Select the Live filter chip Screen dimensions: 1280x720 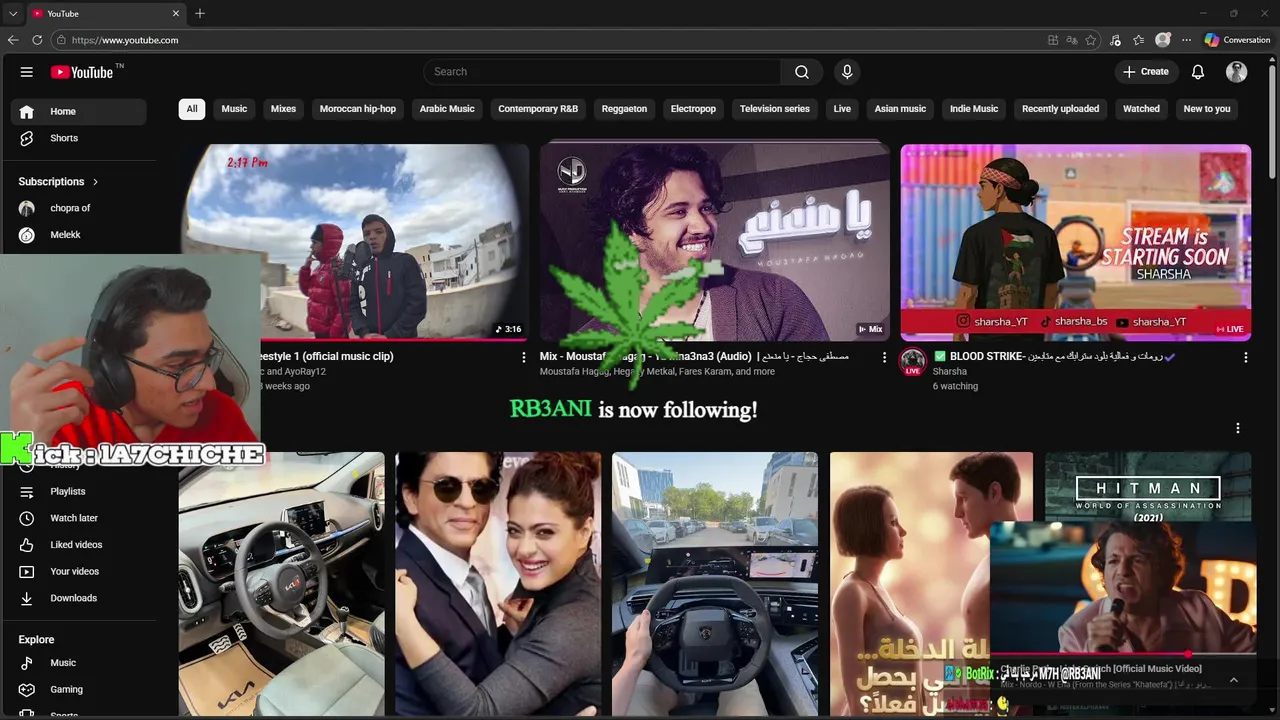[x=842, y=109]
